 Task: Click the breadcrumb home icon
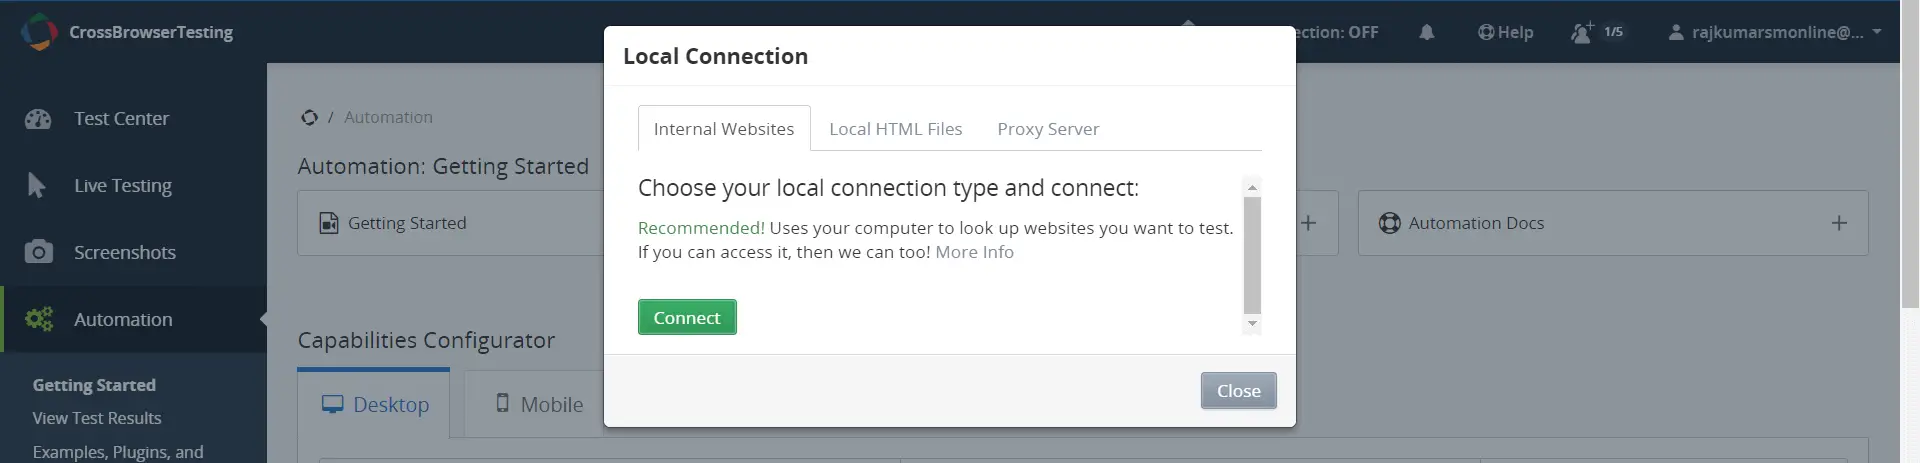point(309,117)
